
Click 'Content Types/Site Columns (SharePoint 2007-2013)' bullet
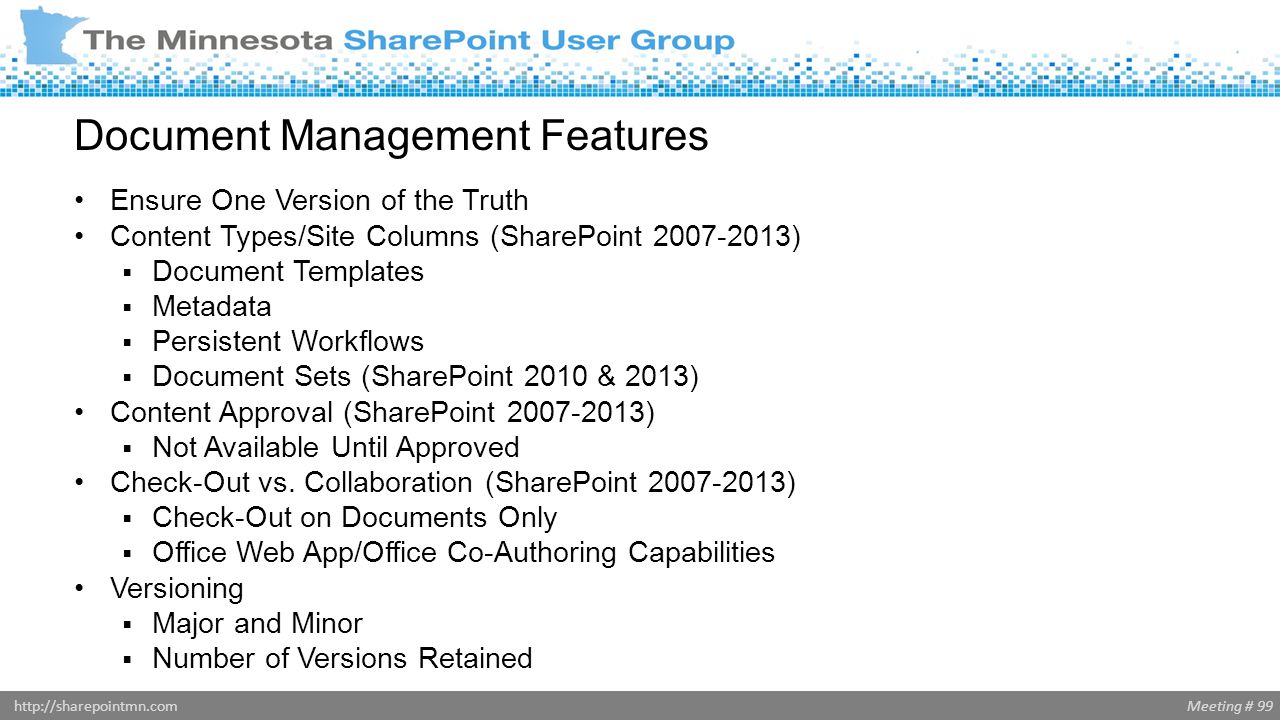[x=455, y=237]
